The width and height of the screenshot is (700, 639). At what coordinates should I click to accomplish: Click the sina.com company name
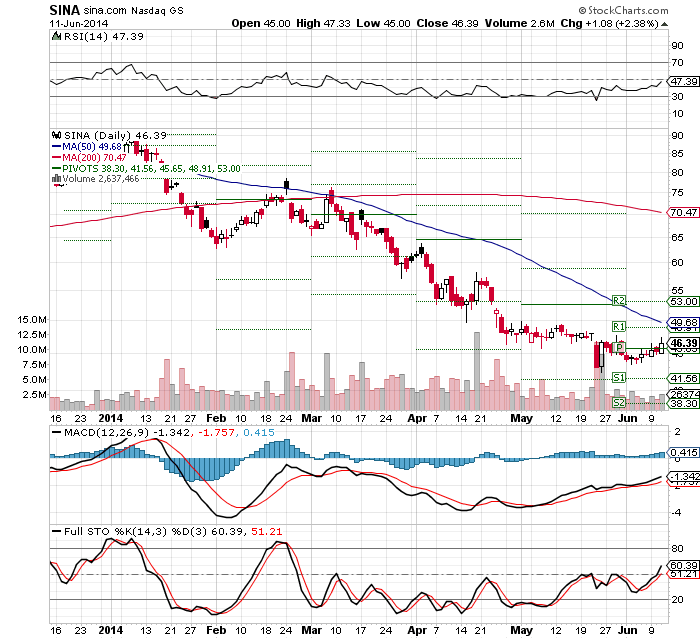click(x=105, y=10)
